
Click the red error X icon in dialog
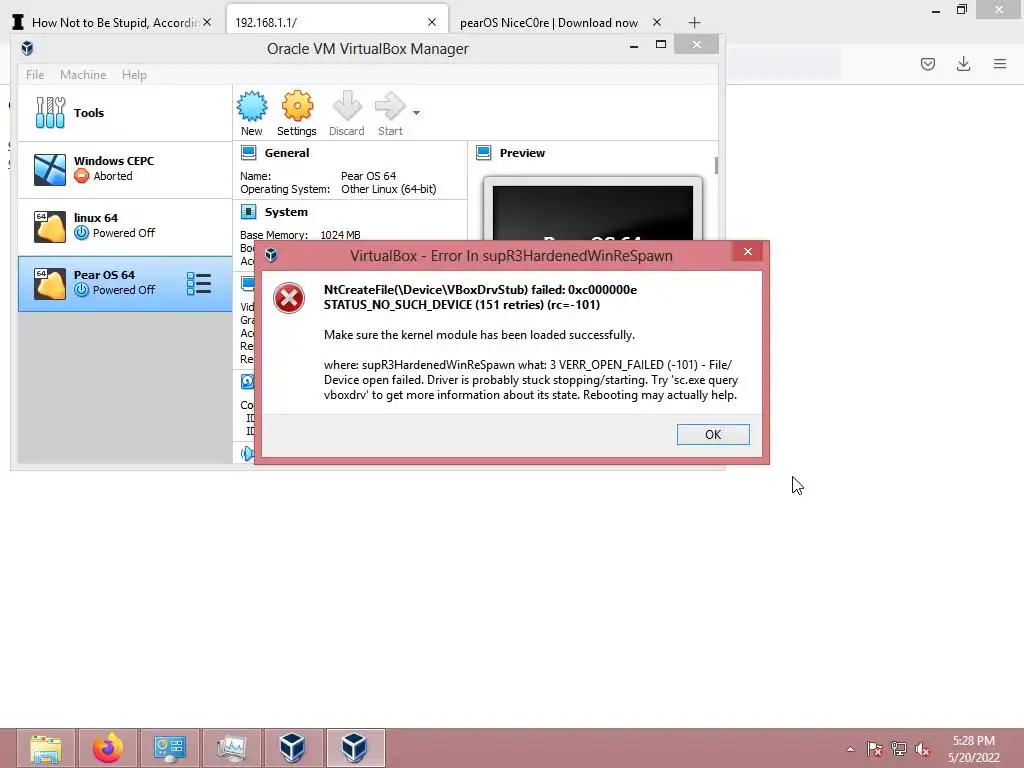pyautogui.click(x=289, y=298)
